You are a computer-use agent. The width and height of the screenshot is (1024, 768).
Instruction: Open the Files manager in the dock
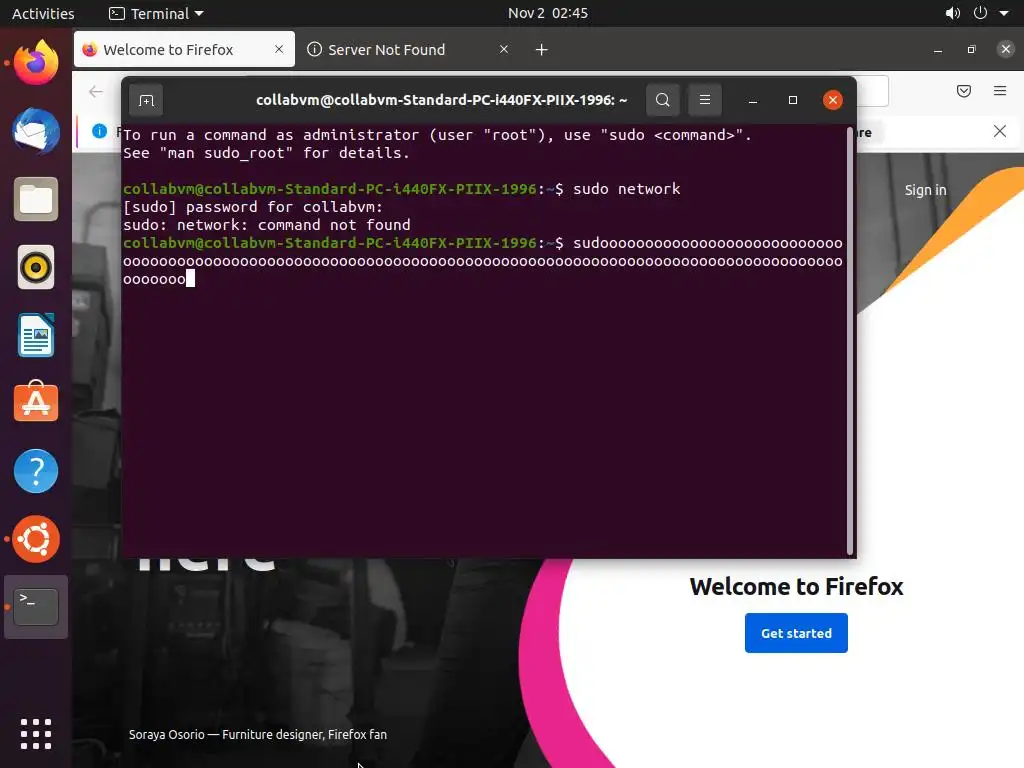(36, 199)
